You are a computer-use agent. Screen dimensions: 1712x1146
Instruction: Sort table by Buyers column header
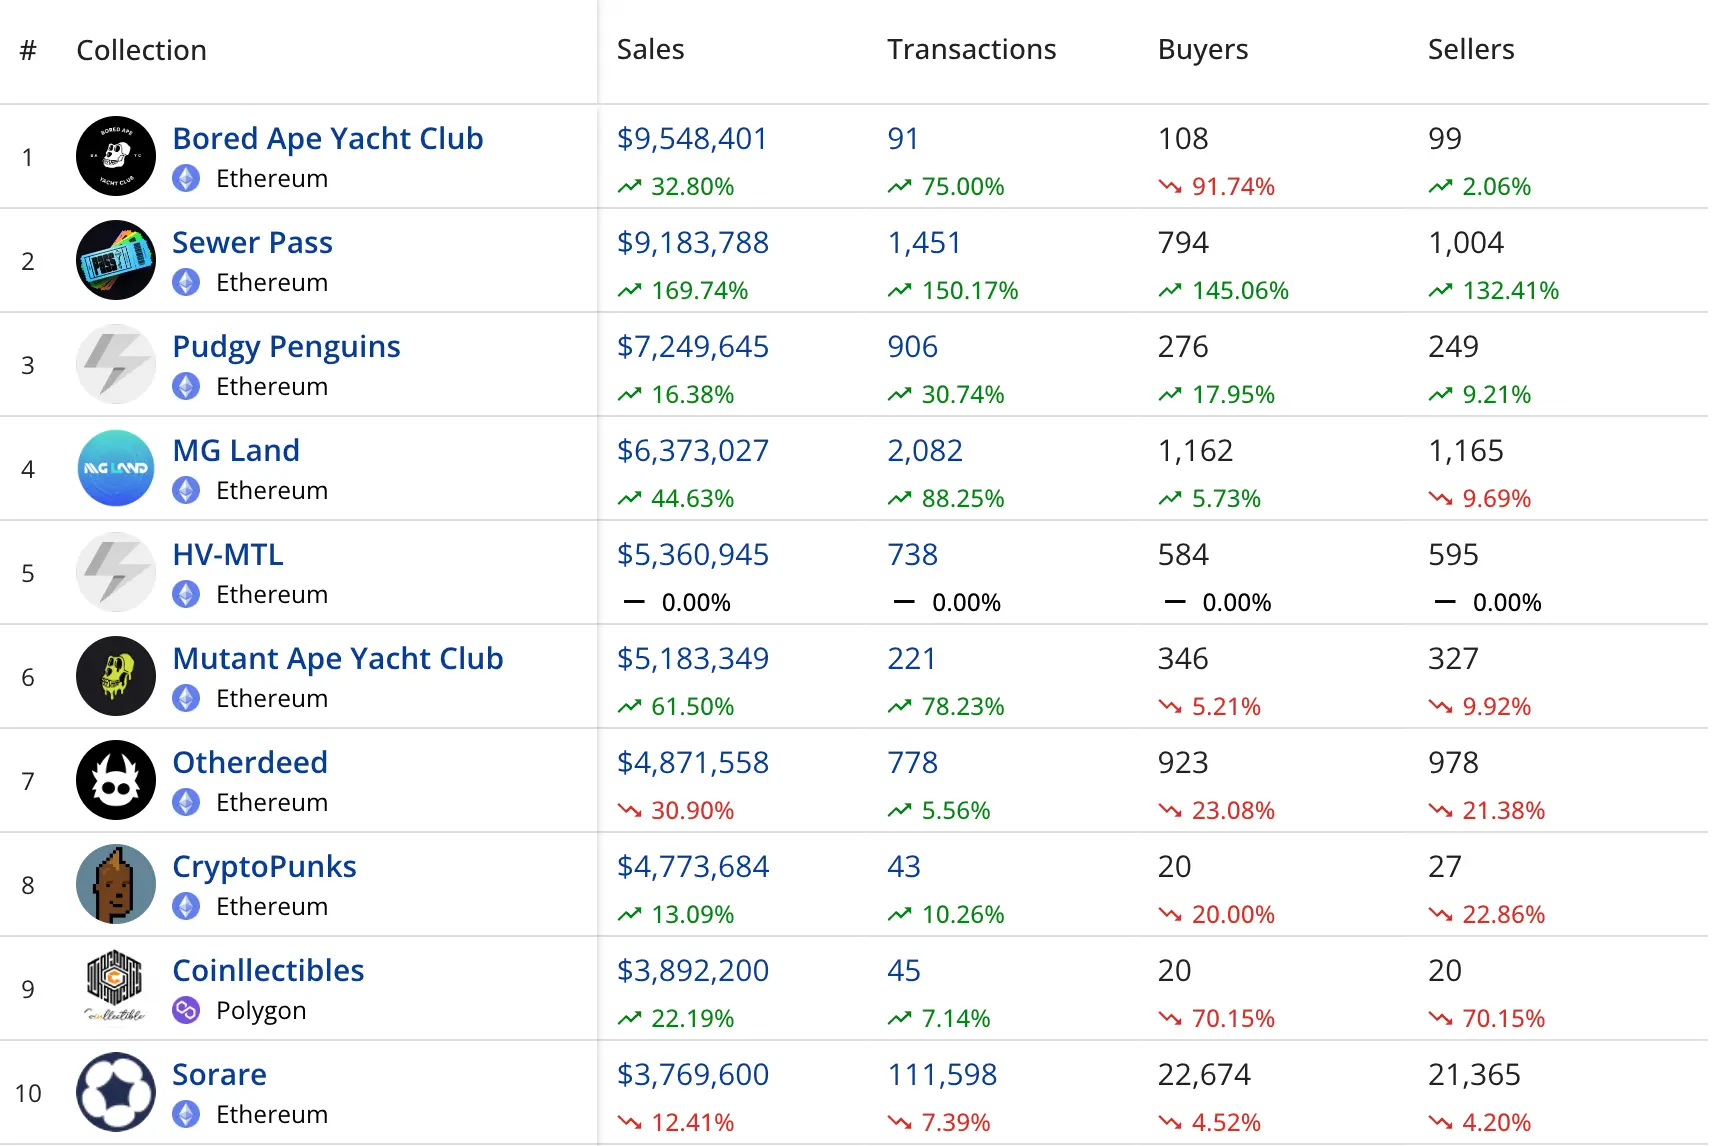1203,50
